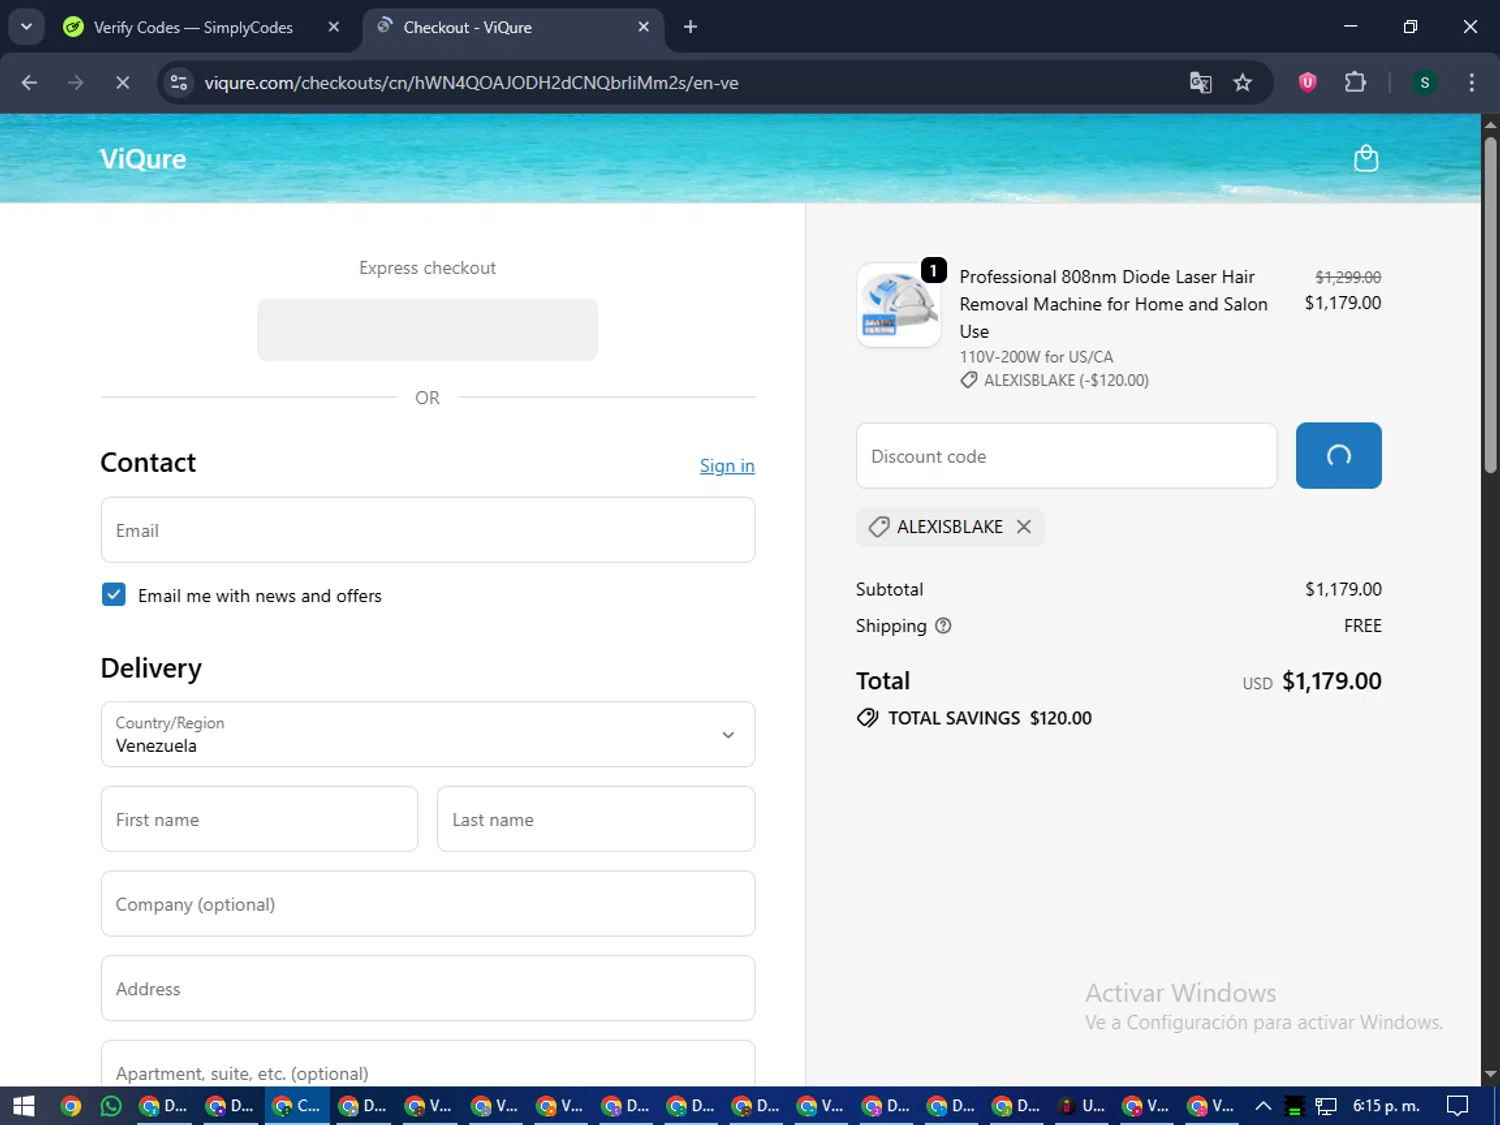The image size is (1500, 1125).
Task: Go back to previous page
Action: (x=29, y=83)
